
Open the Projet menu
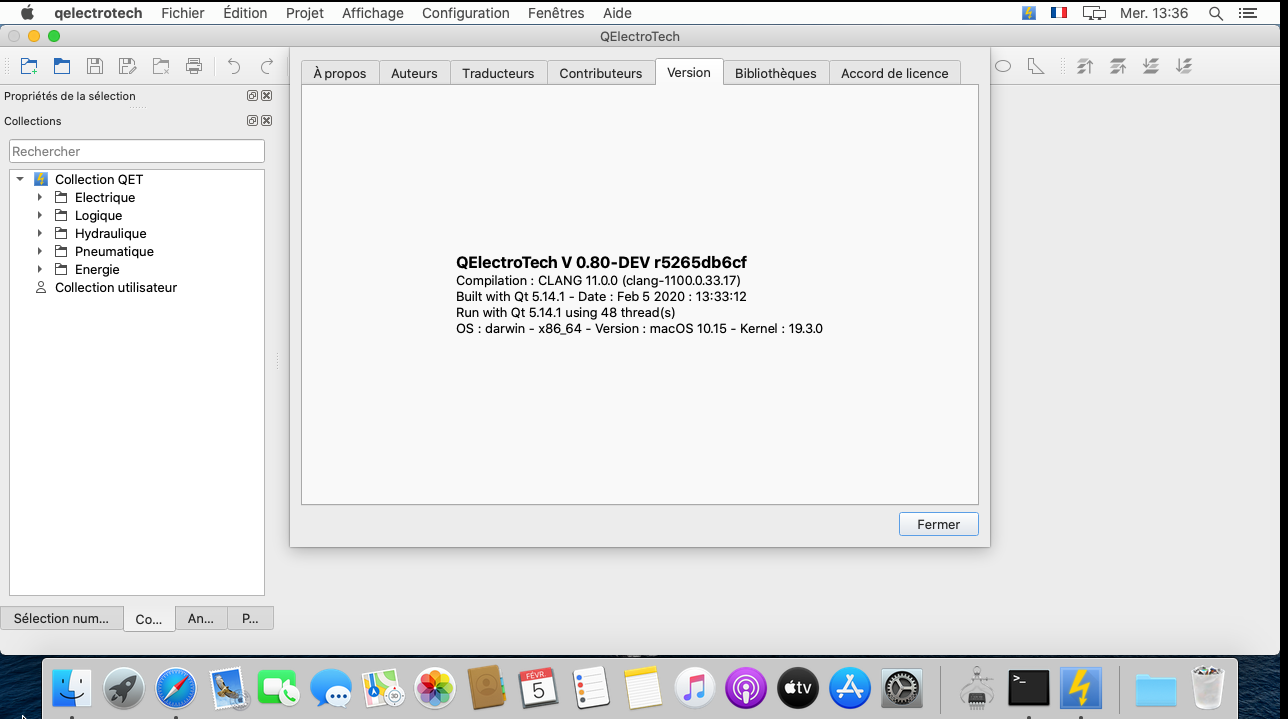pyautogui.click(x=305, y=13)
